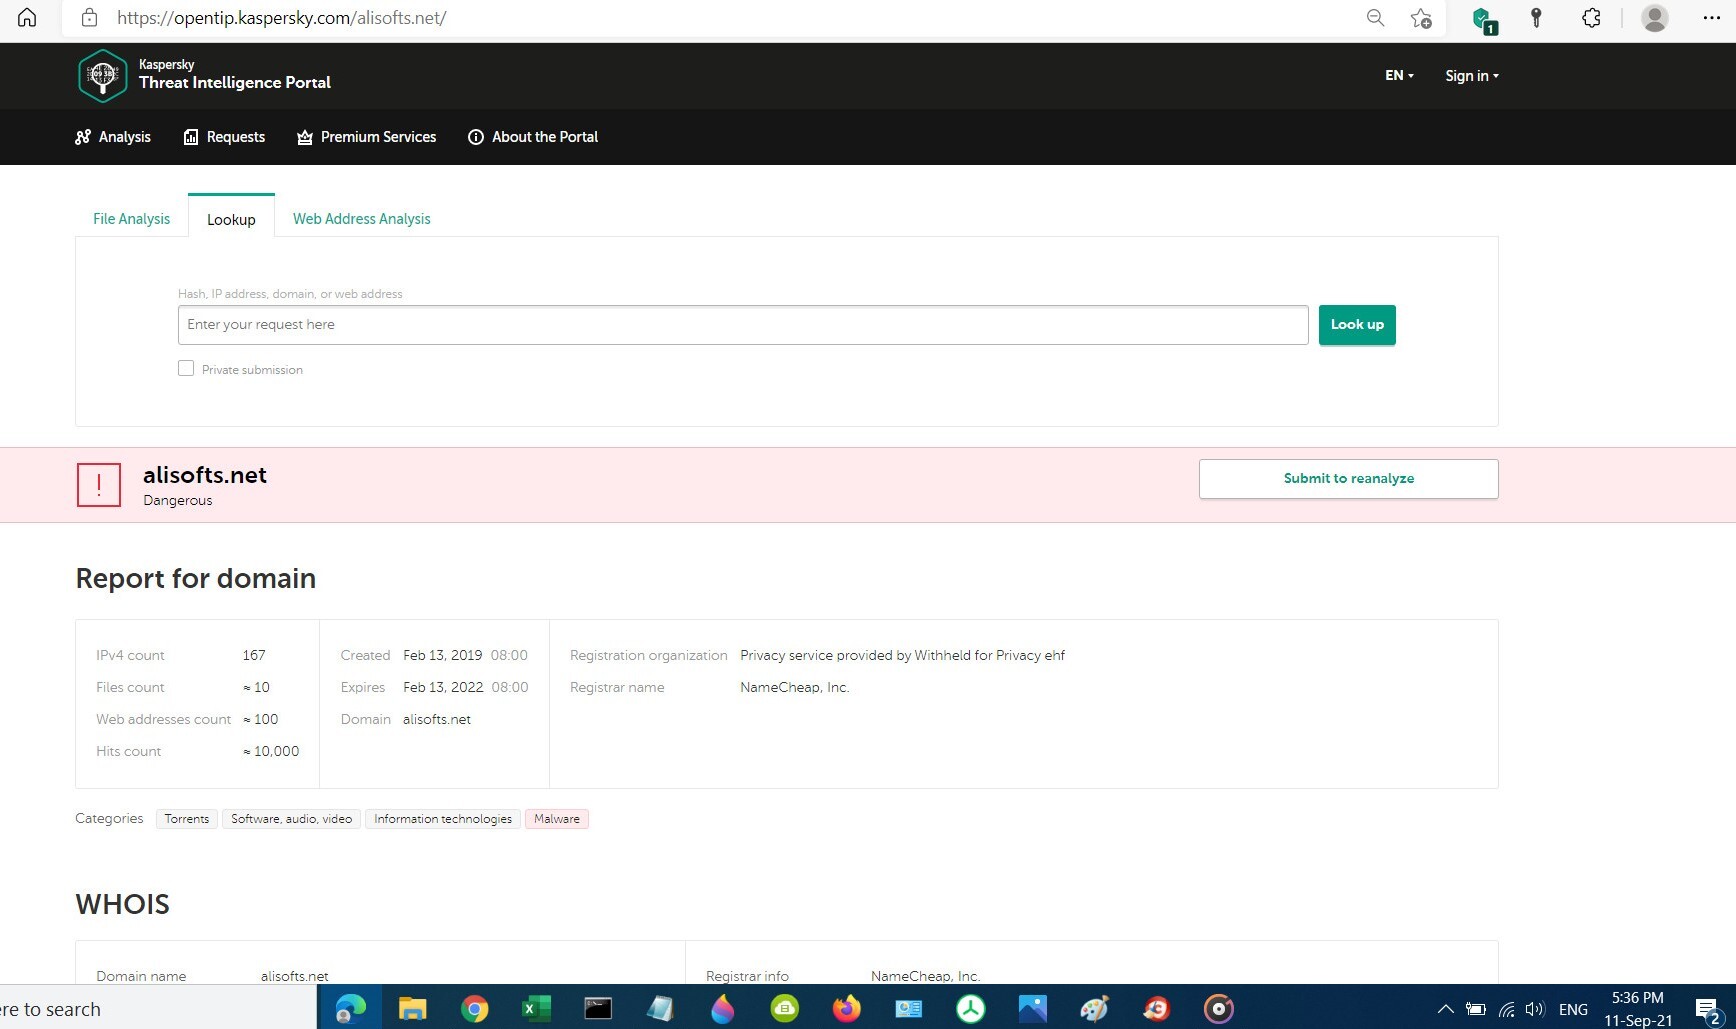Select the Software, audio, video tag
Image resolution: width=1736 pixels, height=1029 pixels.
point(291,819)
